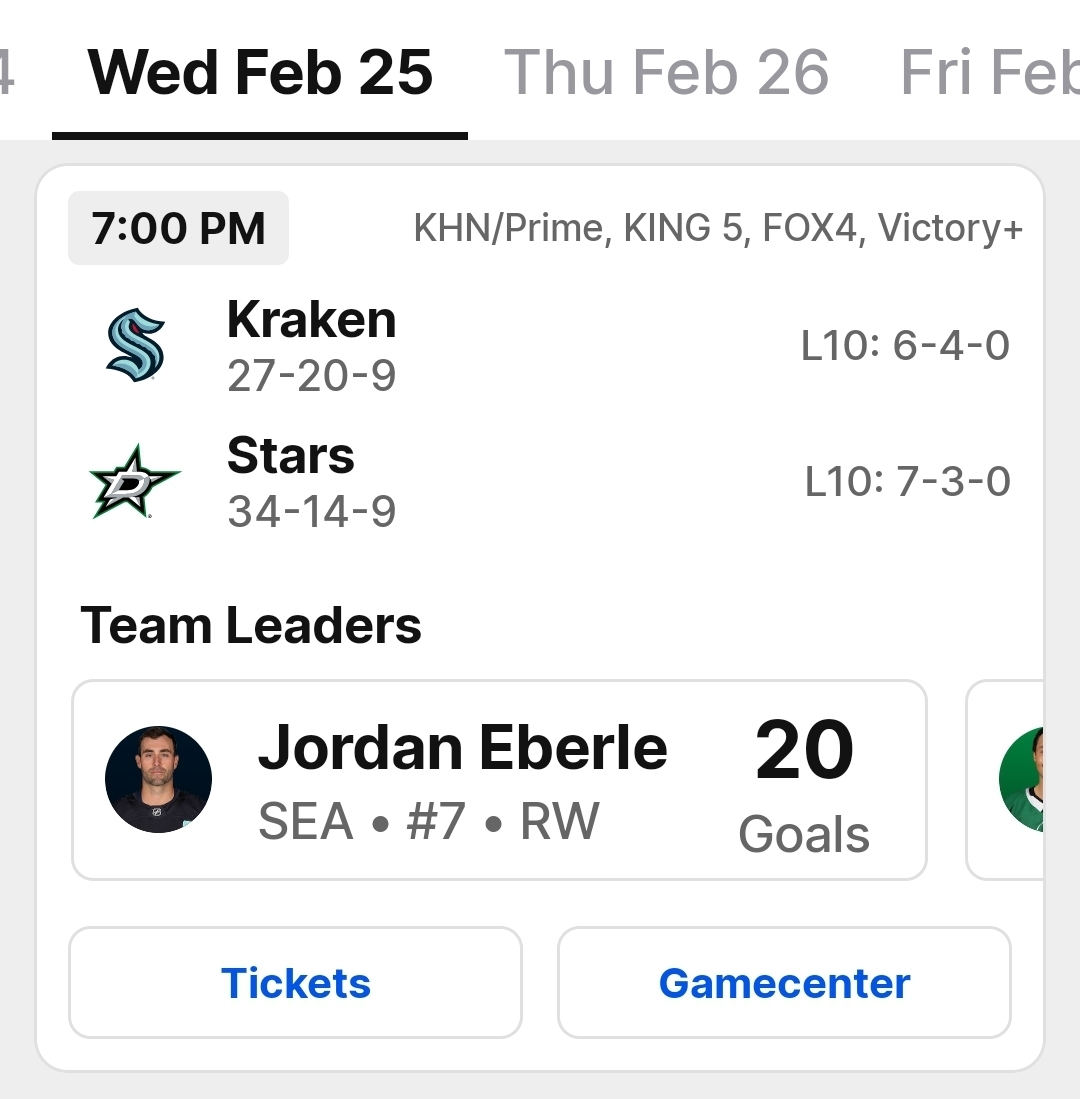Open Jordan Eberle's headshot photo
Screen dimensions: 1080x1099
[x=158, y=780]
